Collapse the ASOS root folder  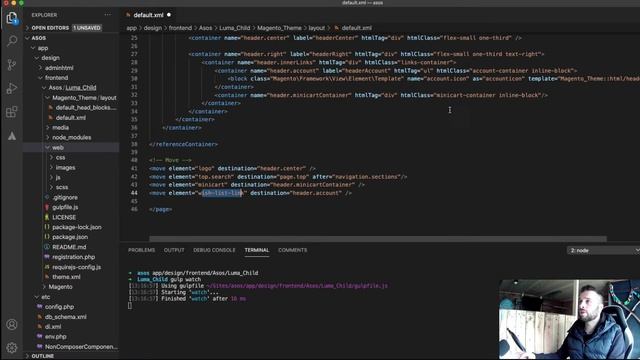pos(27,38)
